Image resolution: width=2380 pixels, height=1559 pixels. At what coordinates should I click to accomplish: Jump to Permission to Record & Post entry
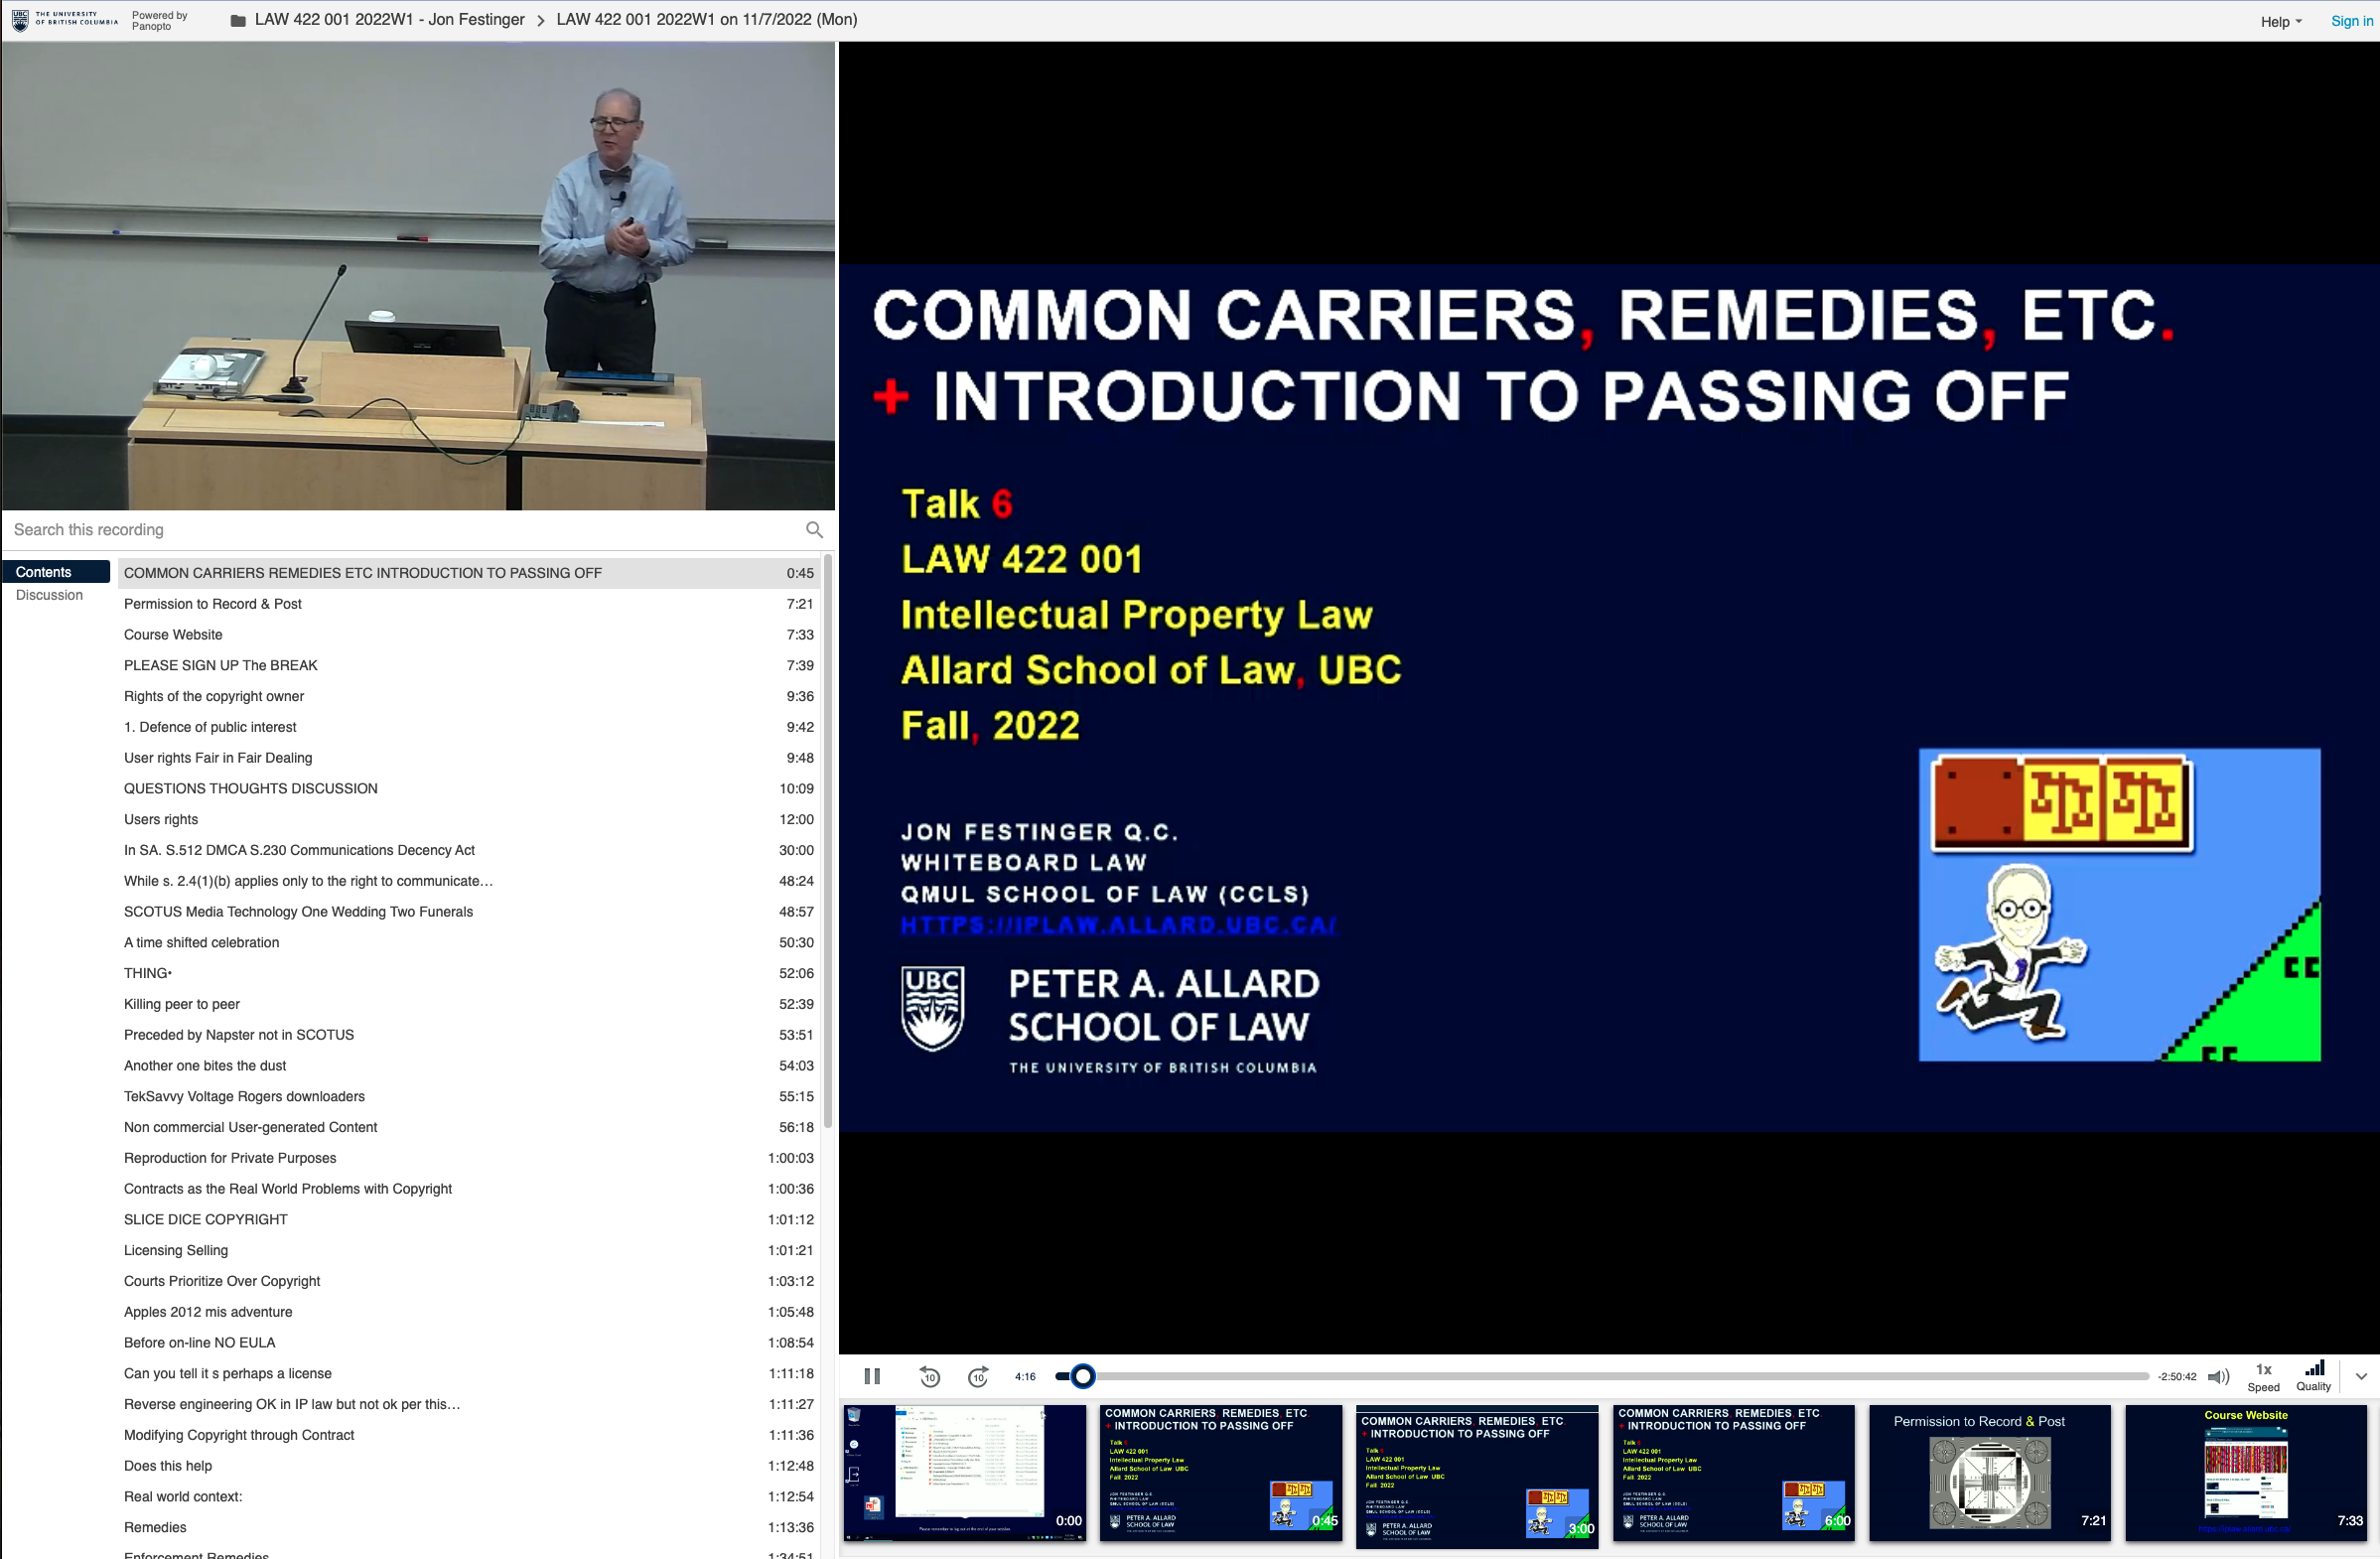[469, 604]
